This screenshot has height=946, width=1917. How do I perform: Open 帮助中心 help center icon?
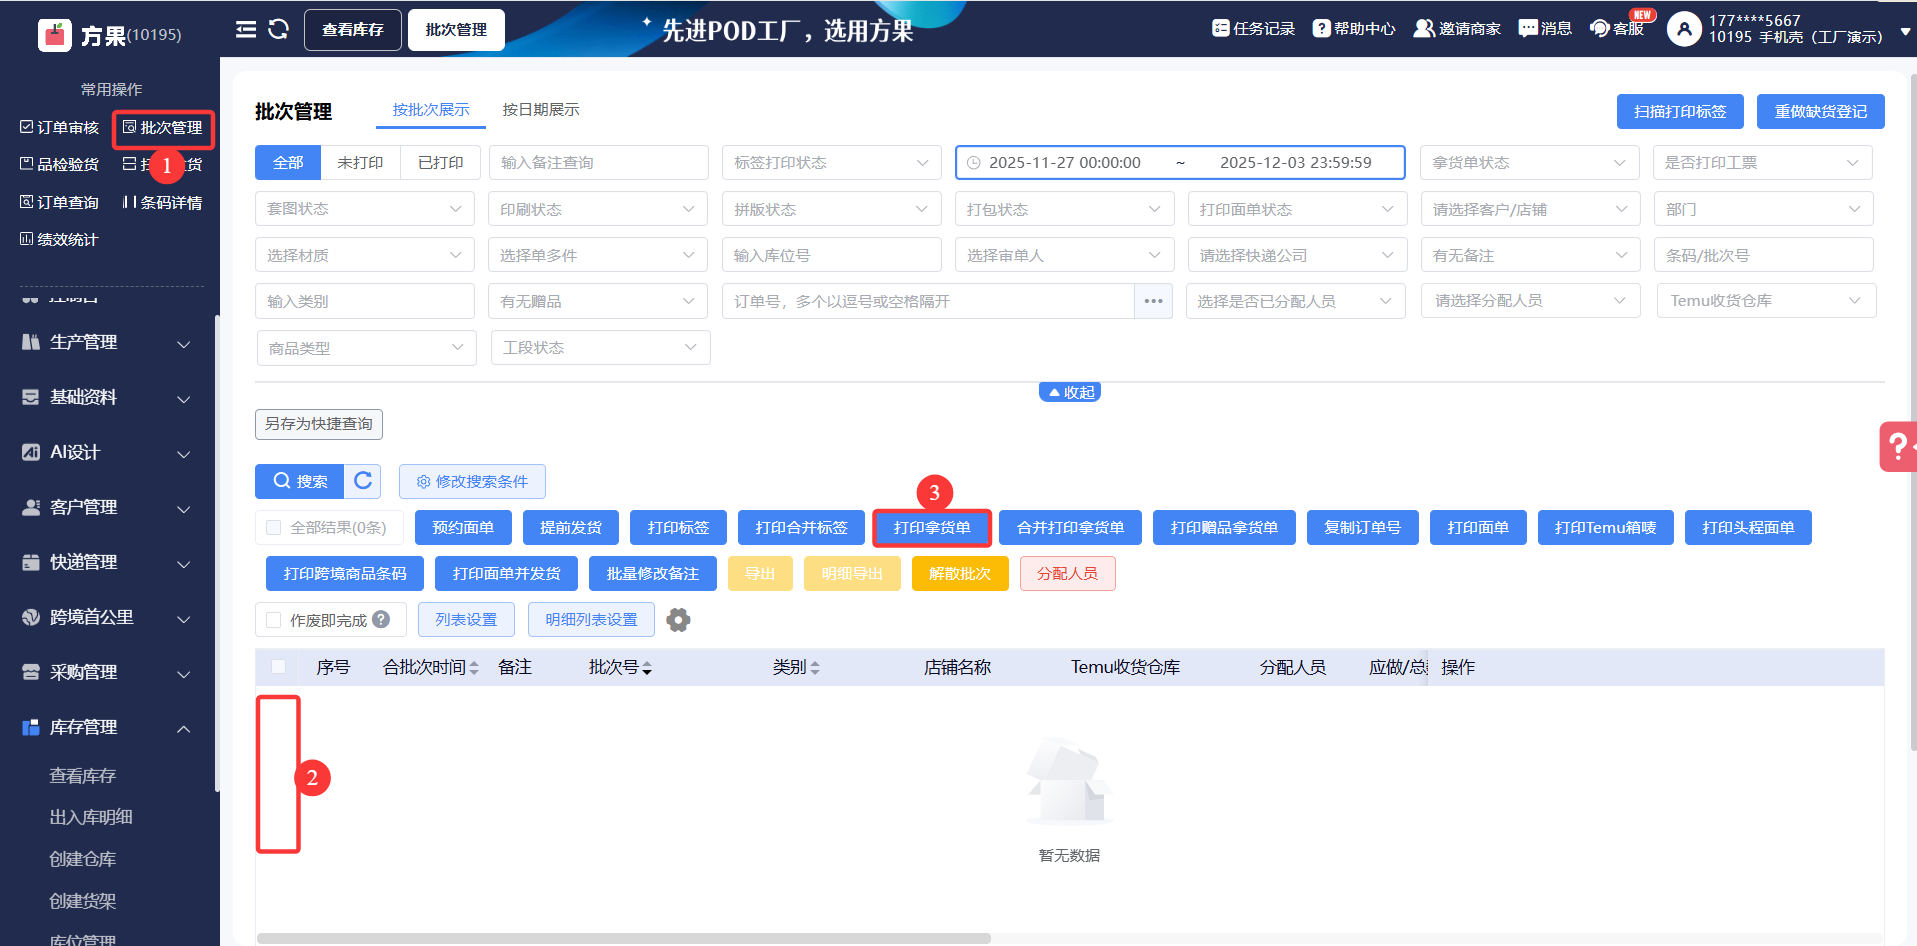pos(1322,28)
